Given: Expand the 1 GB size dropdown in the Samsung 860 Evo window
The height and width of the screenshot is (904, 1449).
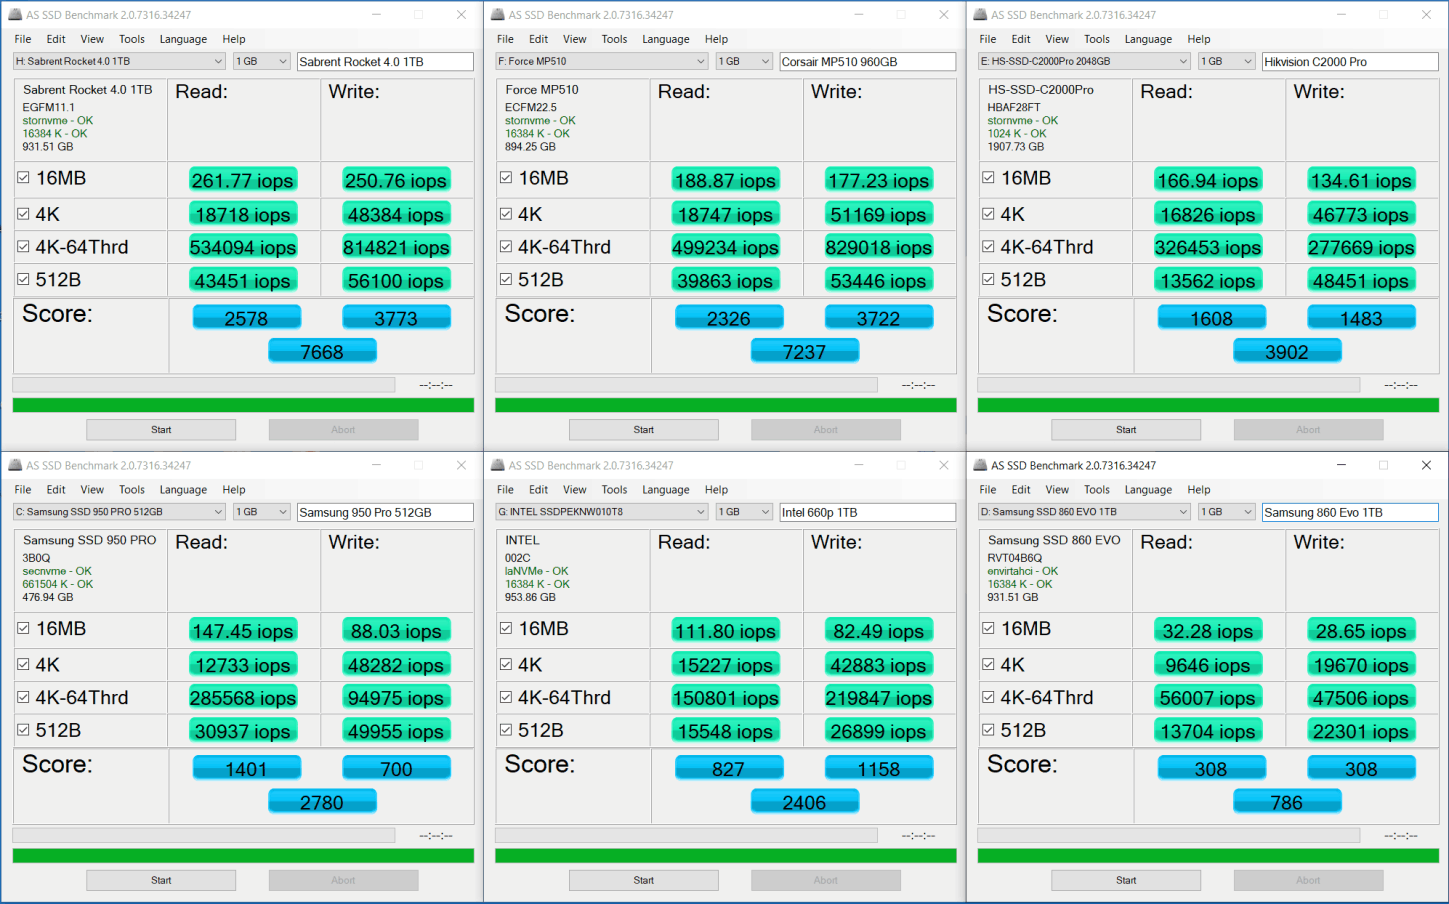Looking at the screenshot, I should (1227, 512).
